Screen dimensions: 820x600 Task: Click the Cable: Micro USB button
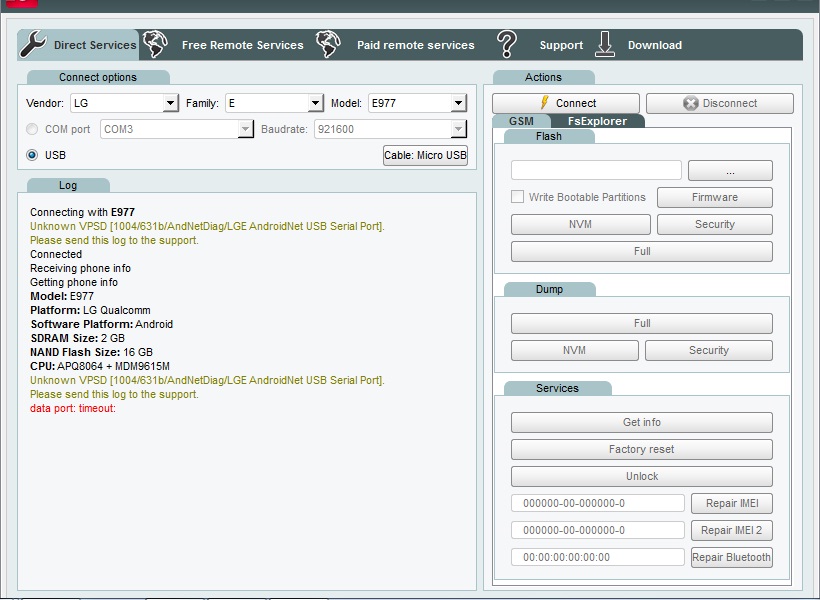tap(425, 155)
